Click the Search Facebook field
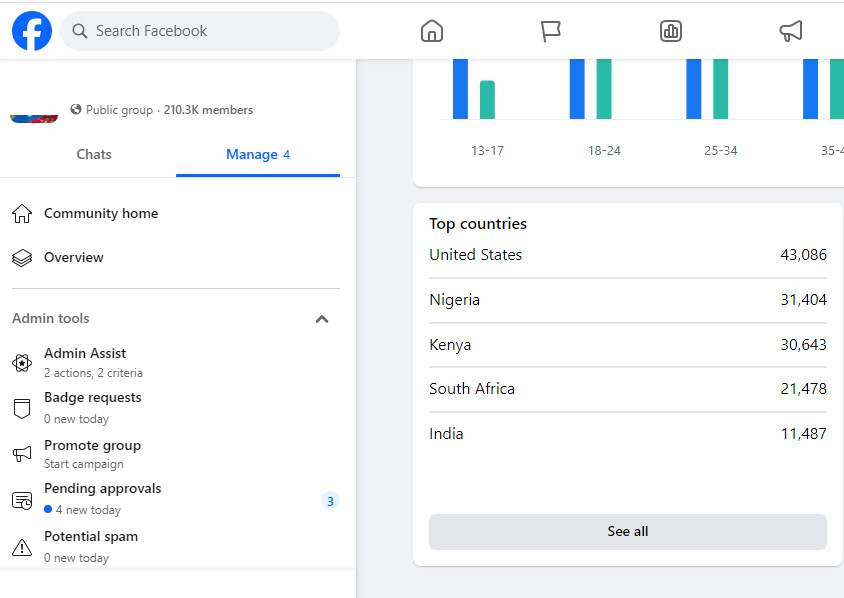Viewport: 844px width, 598px height. pyautogui.click(x=200, y=31)
